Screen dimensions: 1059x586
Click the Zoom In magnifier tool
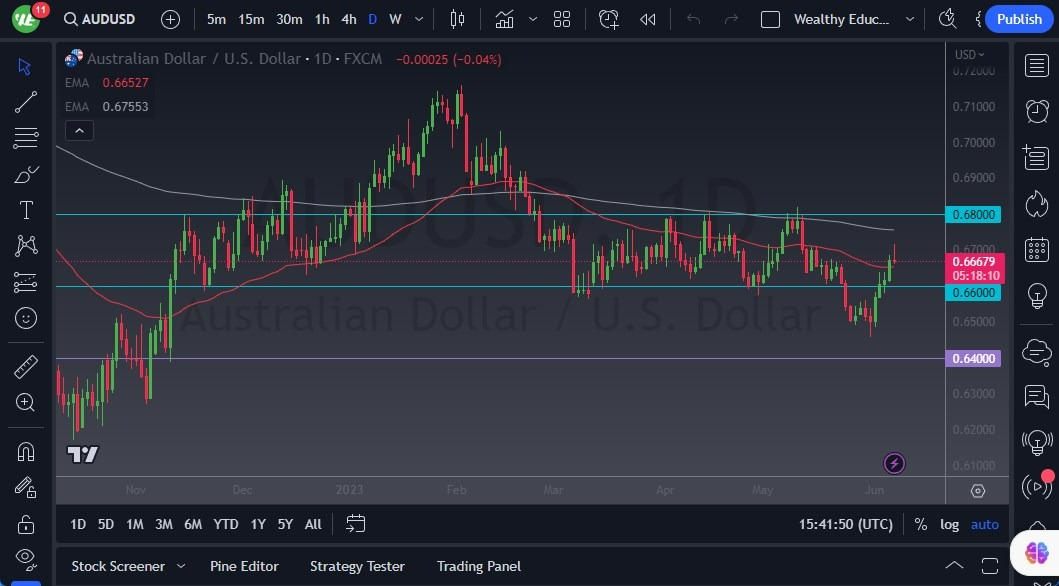click(x=26, y=402)
